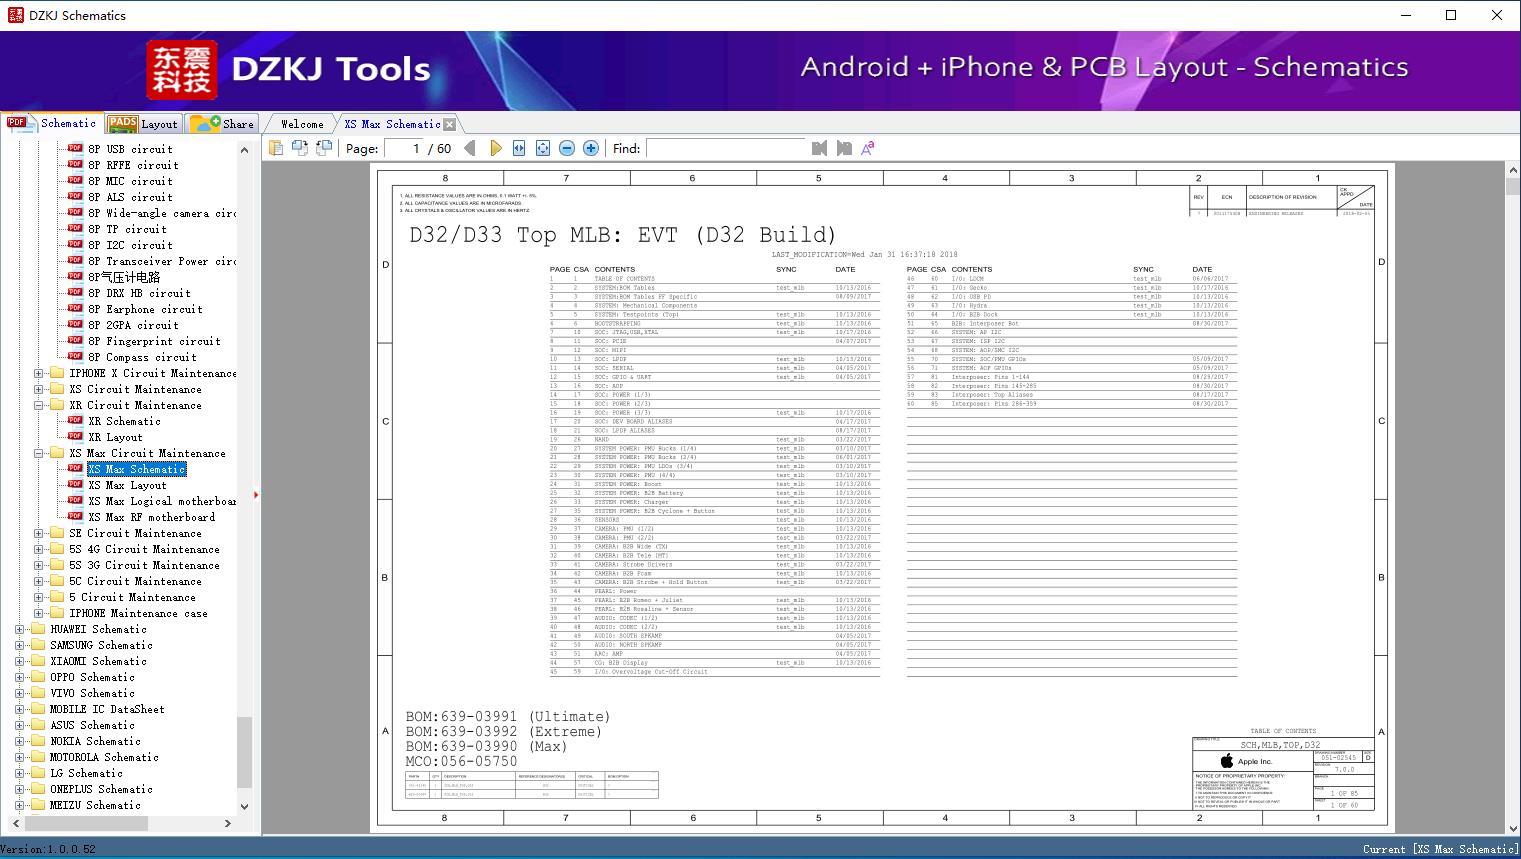
Task: Close the XS Max Schematic tab
Action: coord(450,124)
